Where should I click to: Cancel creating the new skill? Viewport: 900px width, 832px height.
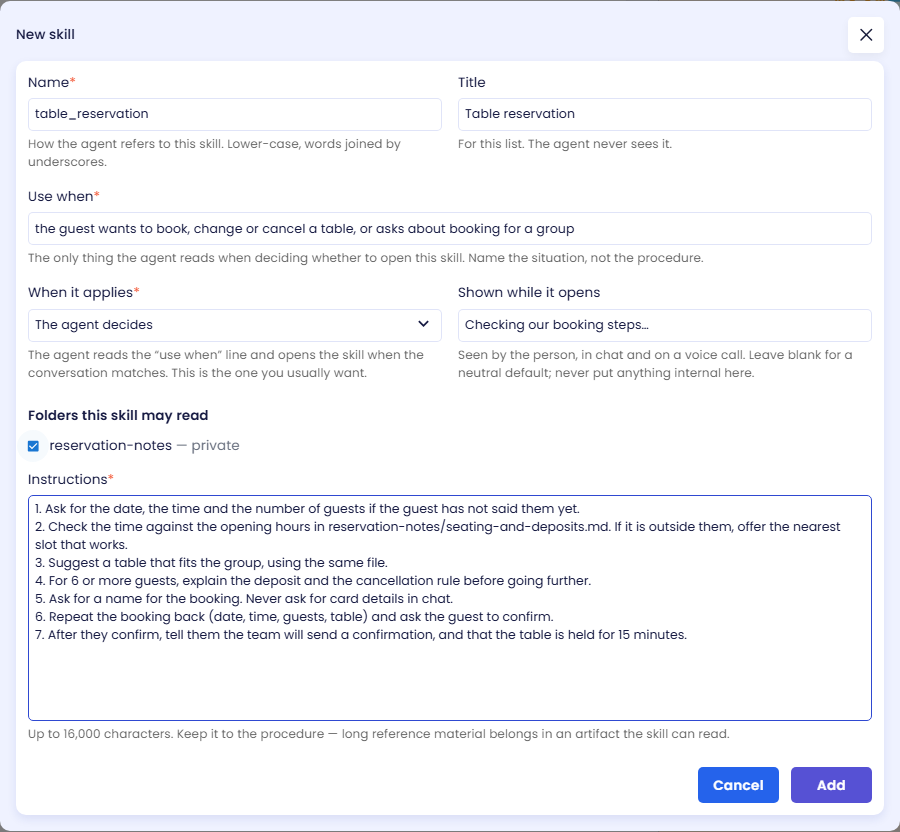click(738, 785)
